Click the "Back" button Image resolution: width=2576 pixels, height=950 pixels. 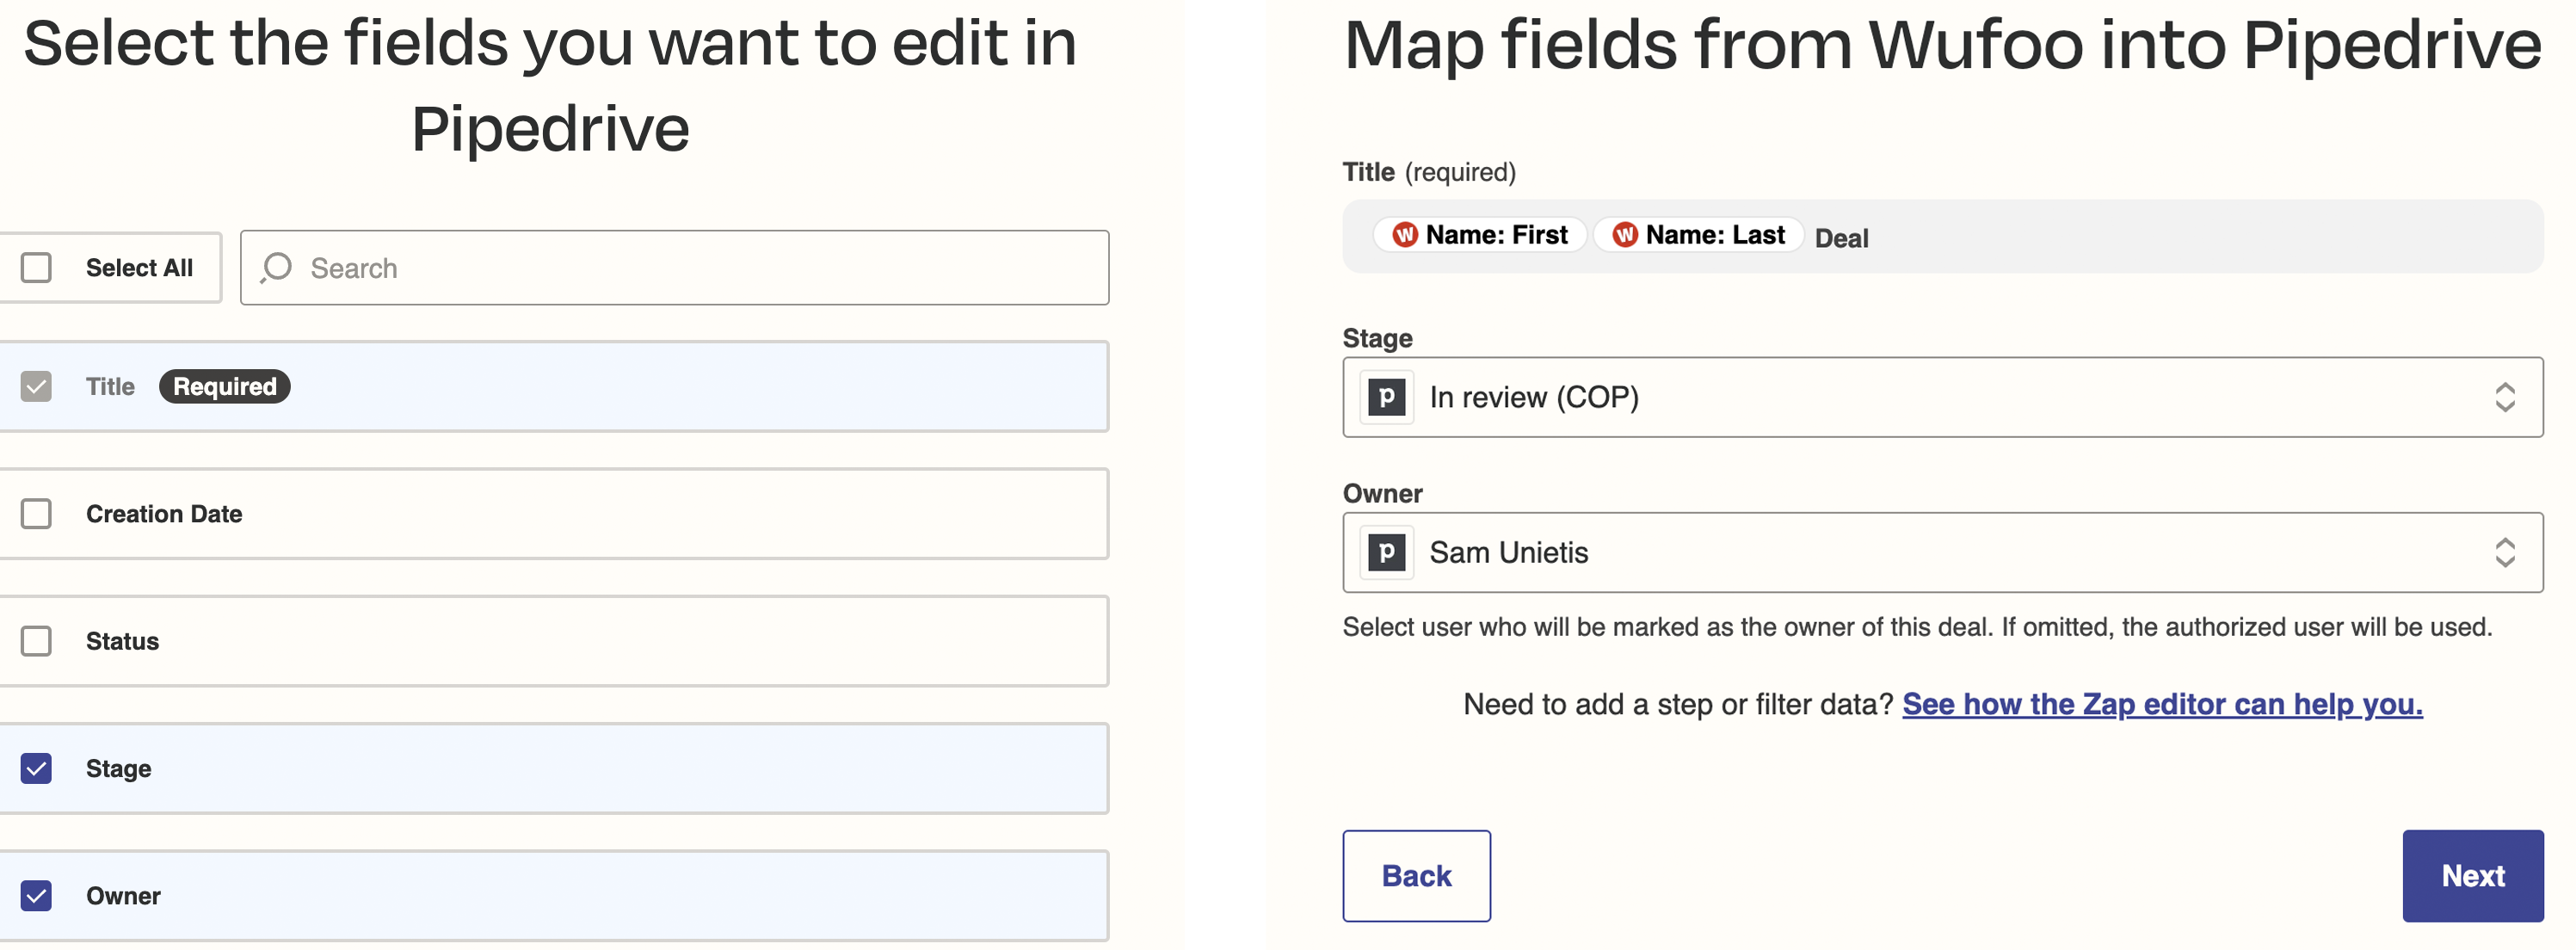coord(1416,875)
